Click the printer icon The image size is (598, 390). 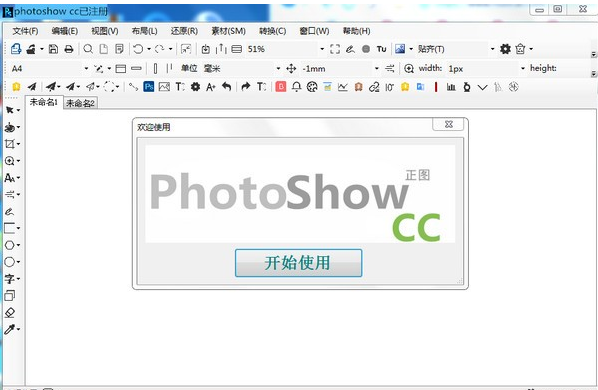tap(69, 49)
